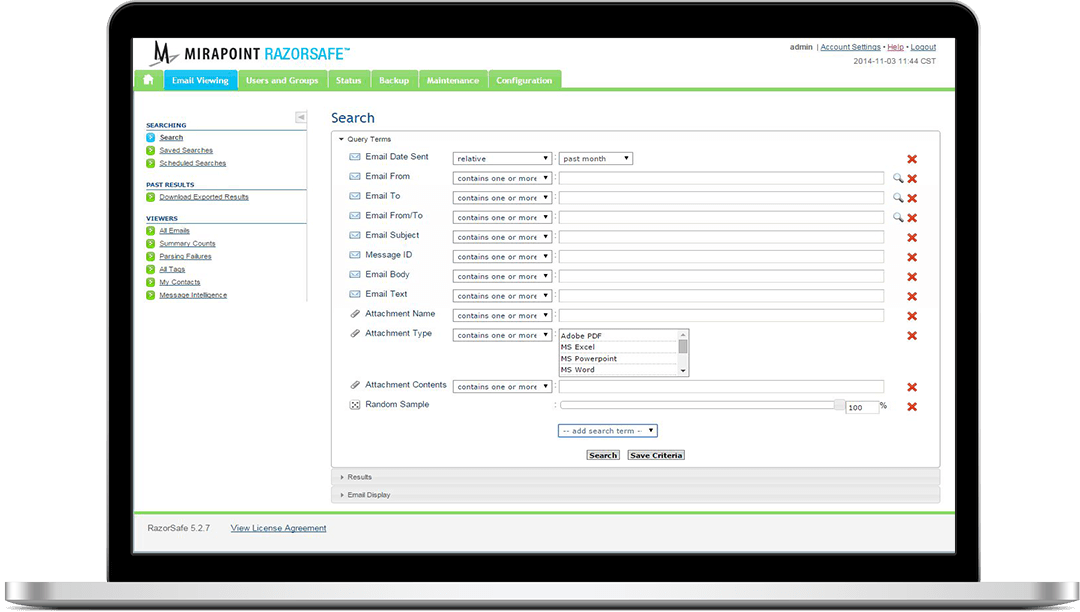Image resolution: width=1080 pixels, height=612 pixels.
Task: Open the past month date range dropdown
Action: (x=596, y=158)
